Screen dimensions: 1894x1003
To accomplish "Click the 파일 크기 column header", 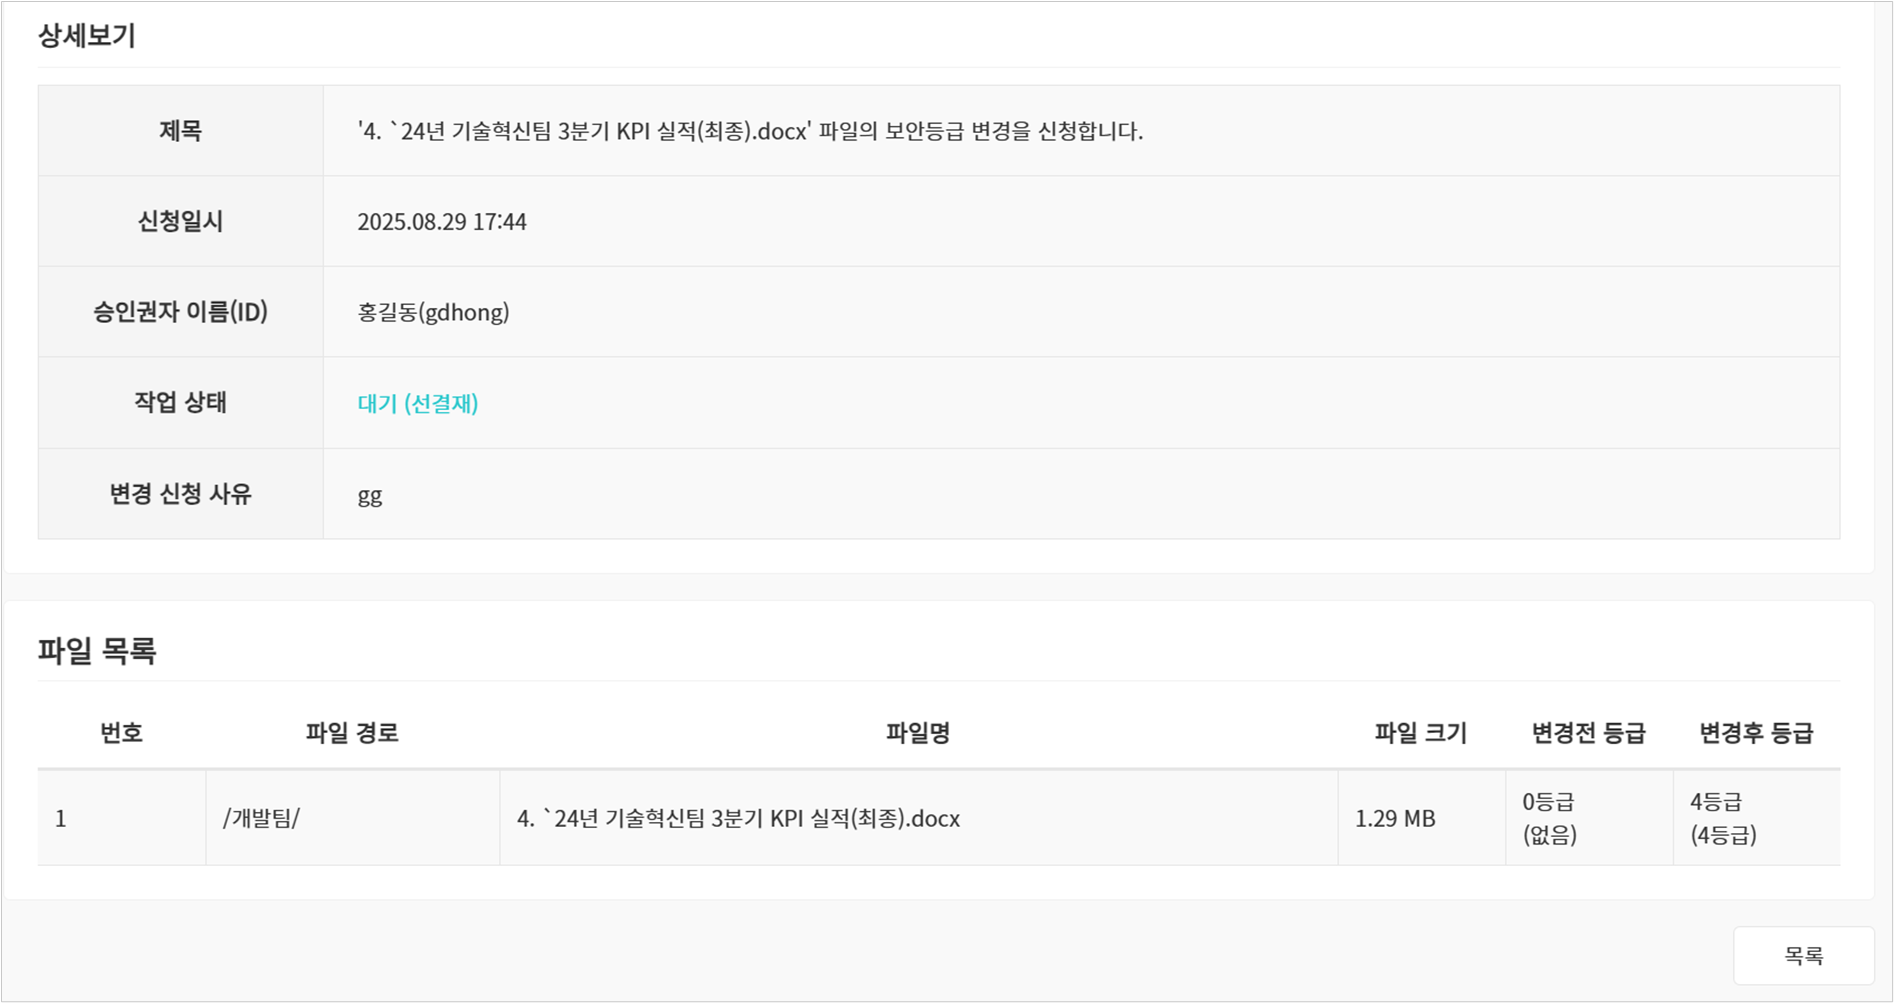I will point(1420,733).
